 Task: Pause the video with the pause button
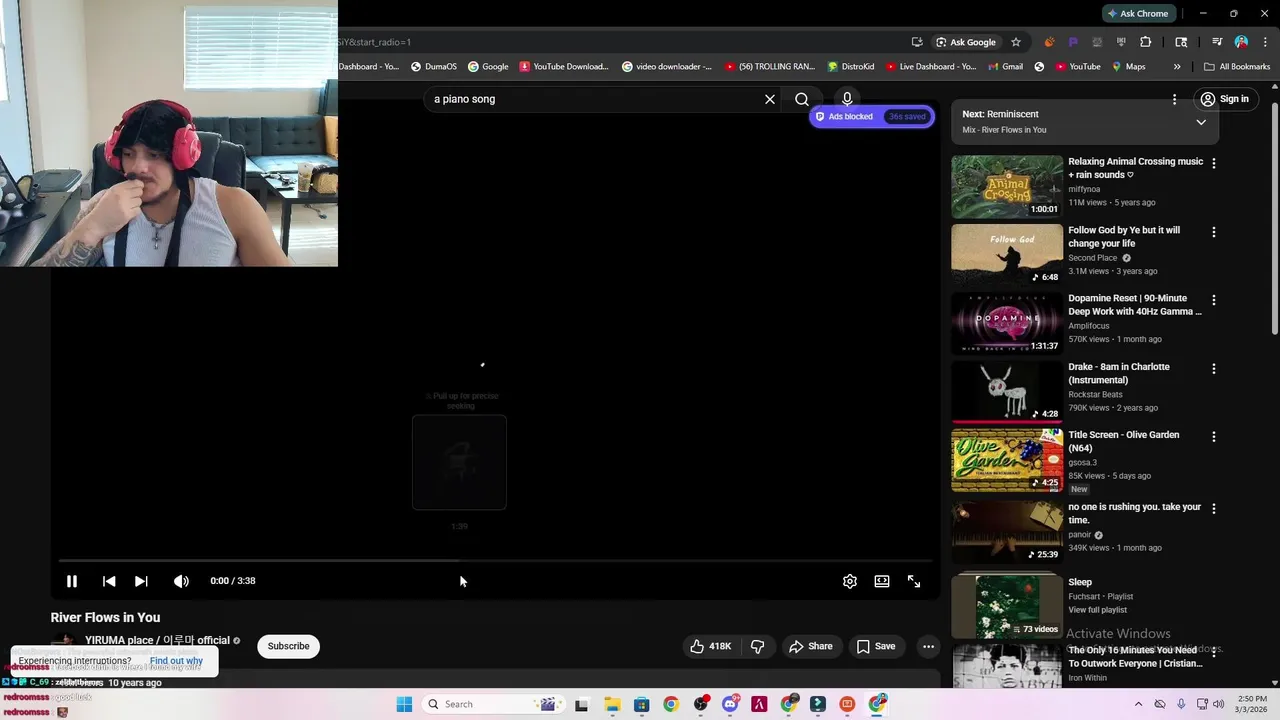pyautogui.click(x=72, y=581)
